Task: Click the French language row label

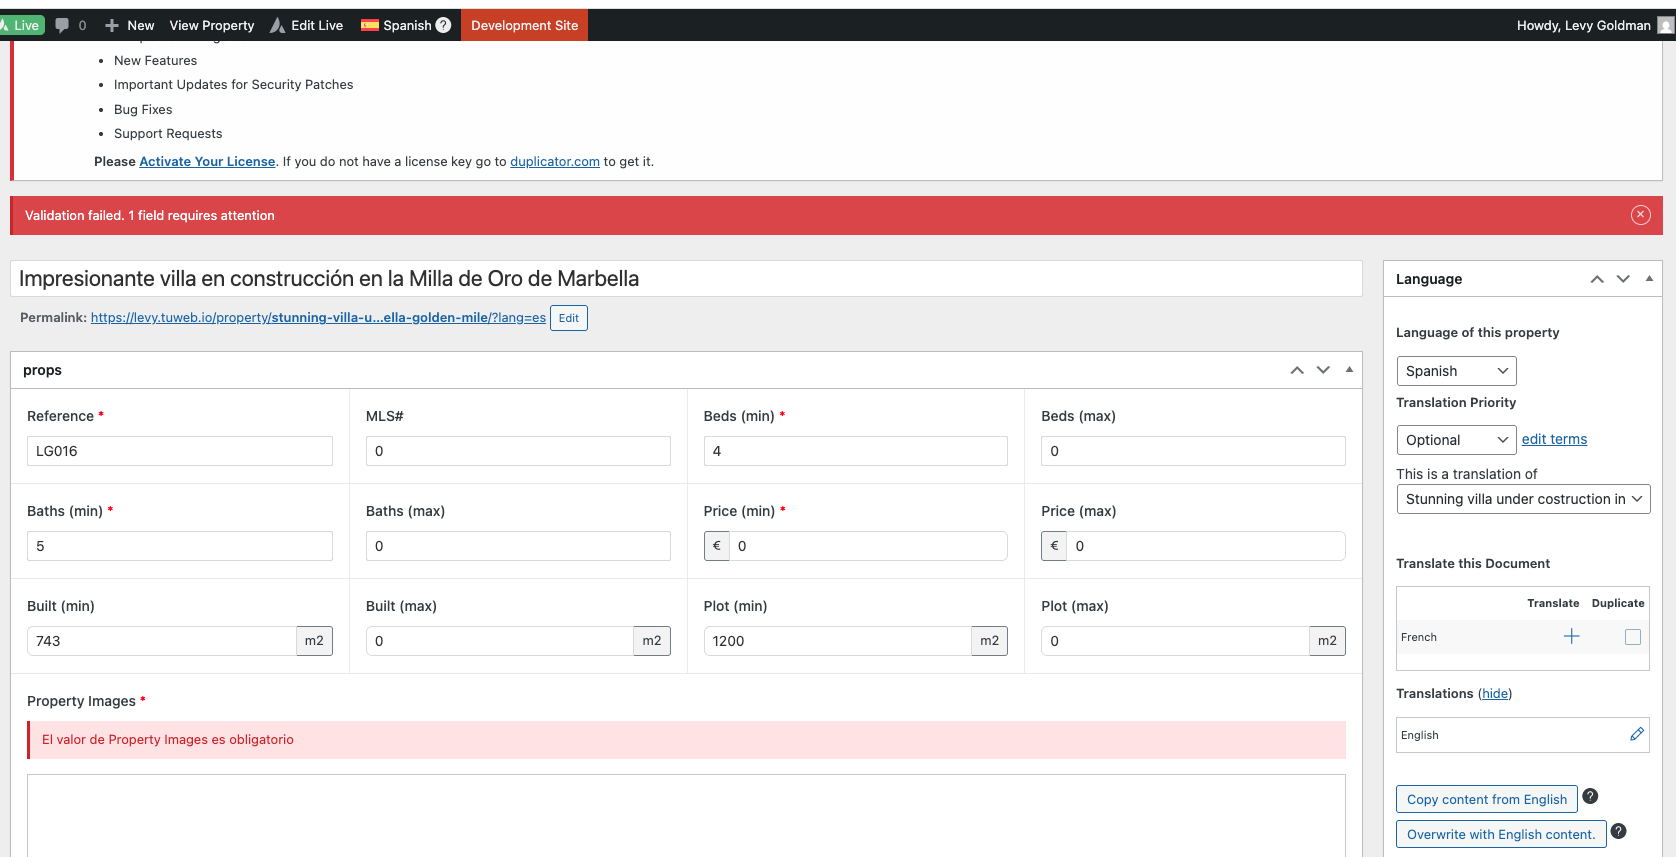Action: (x=1419, y=637)
